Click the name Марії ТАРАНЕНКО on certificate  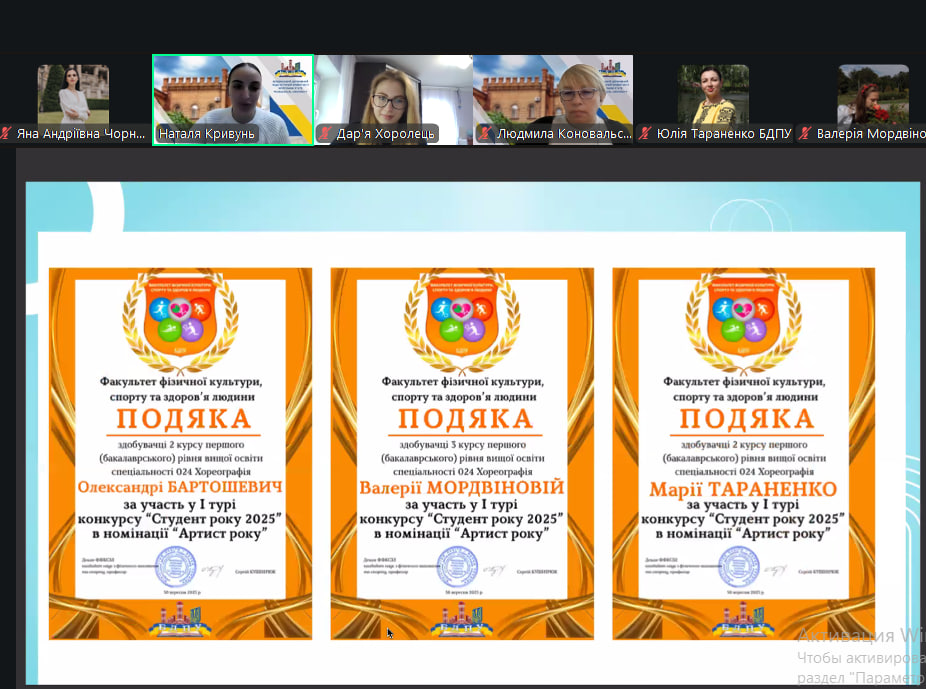pyautogui.click(x=744, y=489)
